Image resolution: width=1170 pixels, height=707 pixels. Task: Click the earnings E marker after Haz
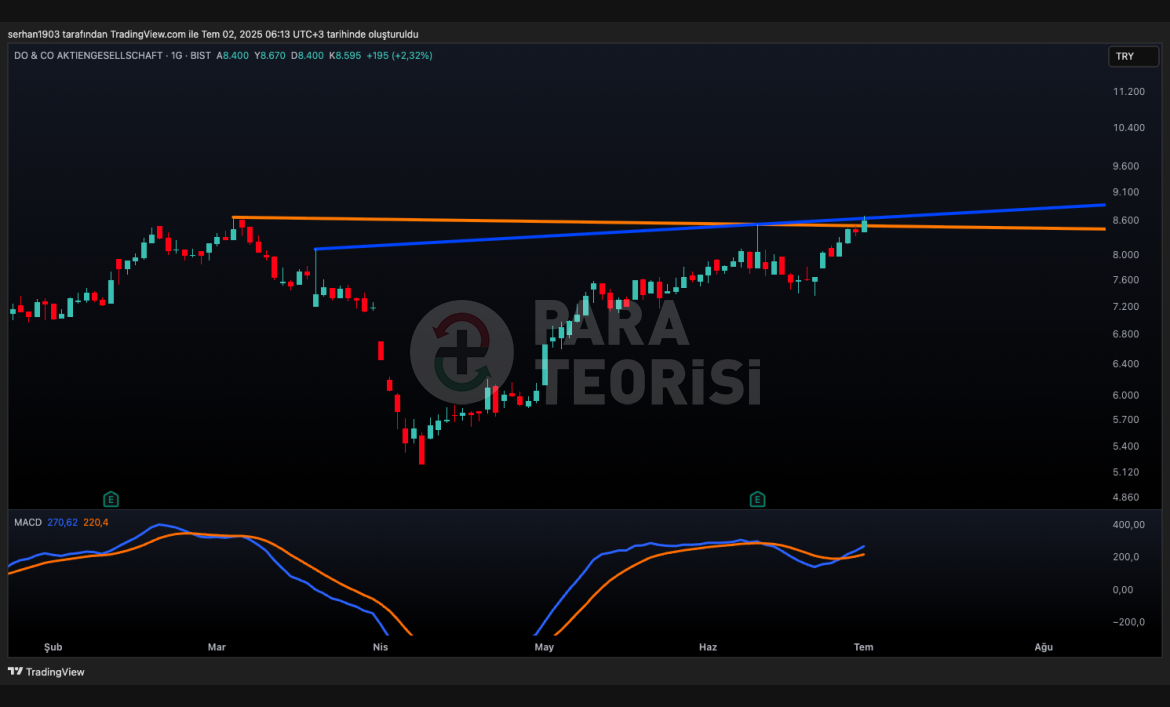coord(757,499)
